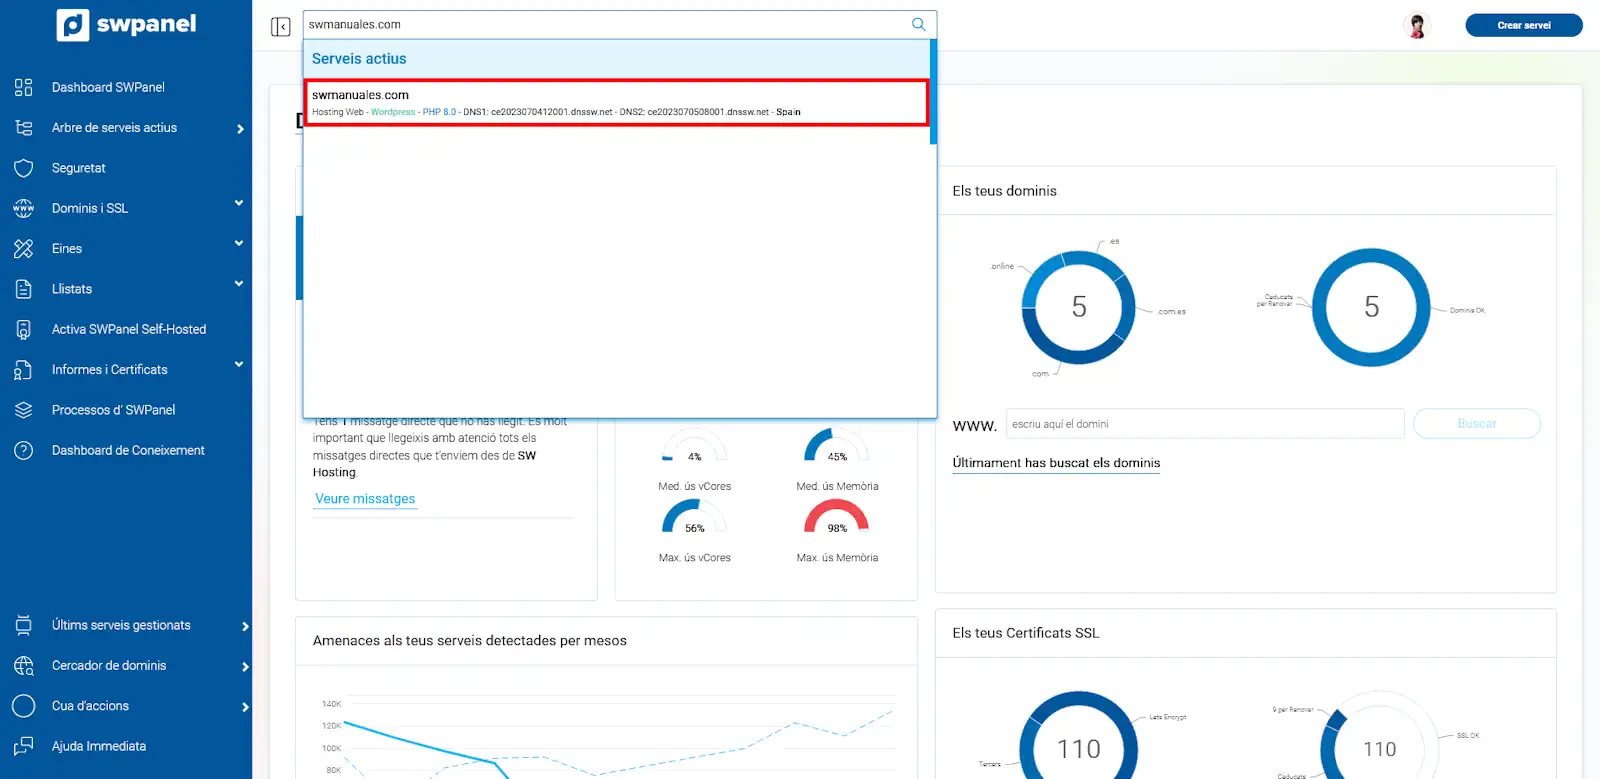Click Els teus Certificats SSL heading

(1025, 633)
